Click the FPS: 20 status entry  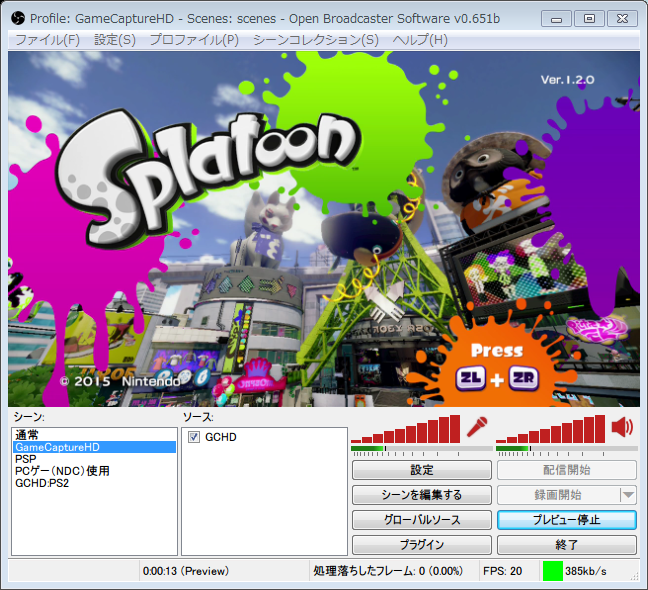(x=502, y=571)
